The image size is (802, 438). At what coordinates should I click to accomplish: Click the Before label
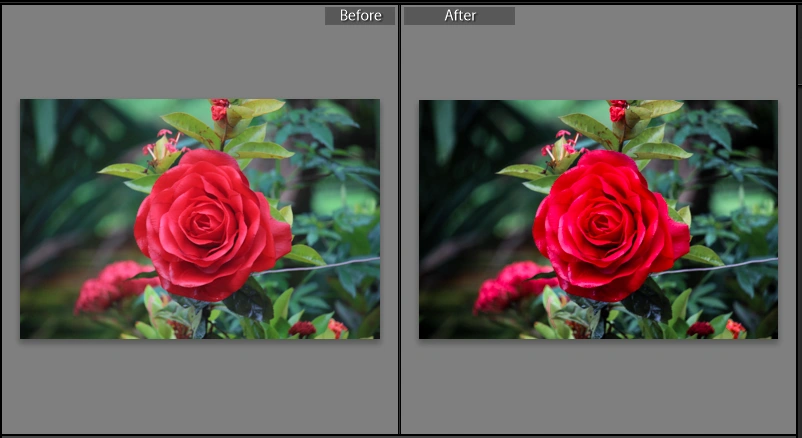coord(360,15)
